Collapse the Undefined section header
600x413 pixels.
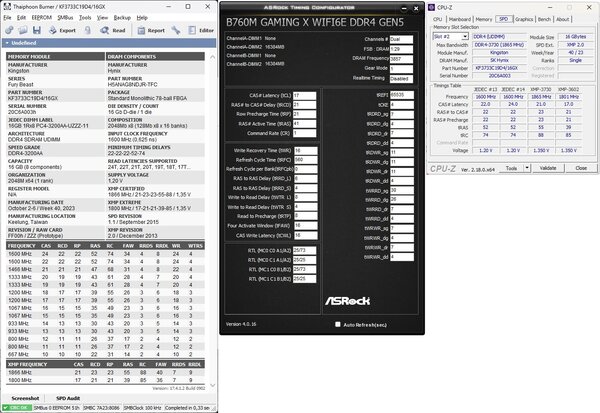(x=109, y=43)
